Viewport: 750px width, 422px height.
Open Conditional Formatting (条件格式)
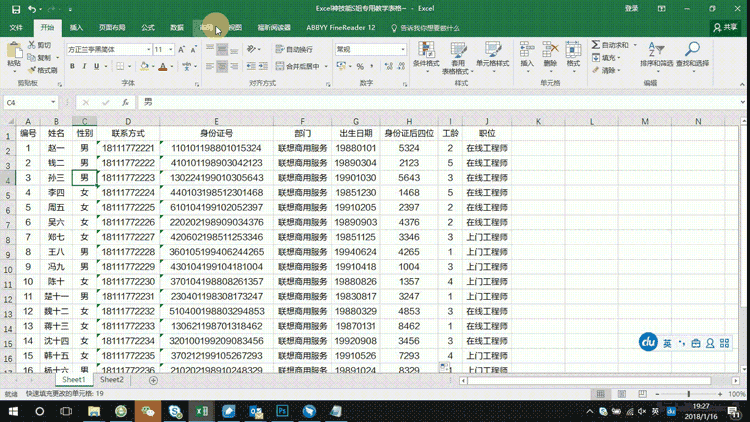(426, 56)
